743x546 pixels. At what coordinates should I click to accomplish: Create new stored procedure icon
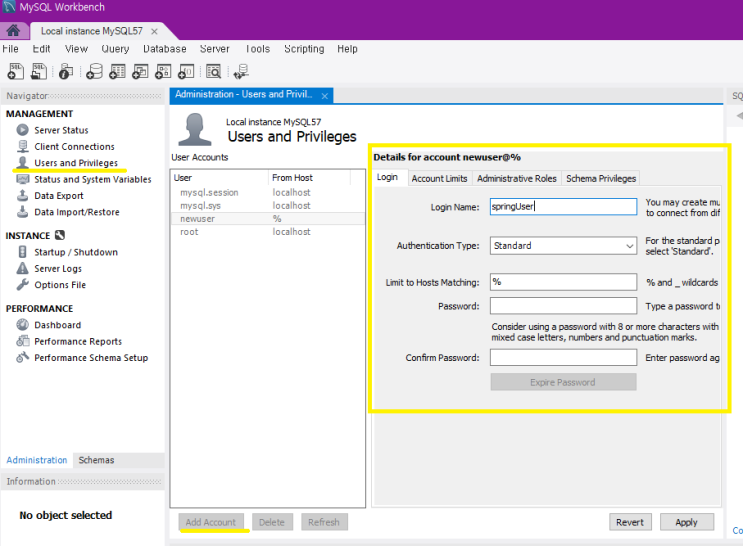coord(163,72)
